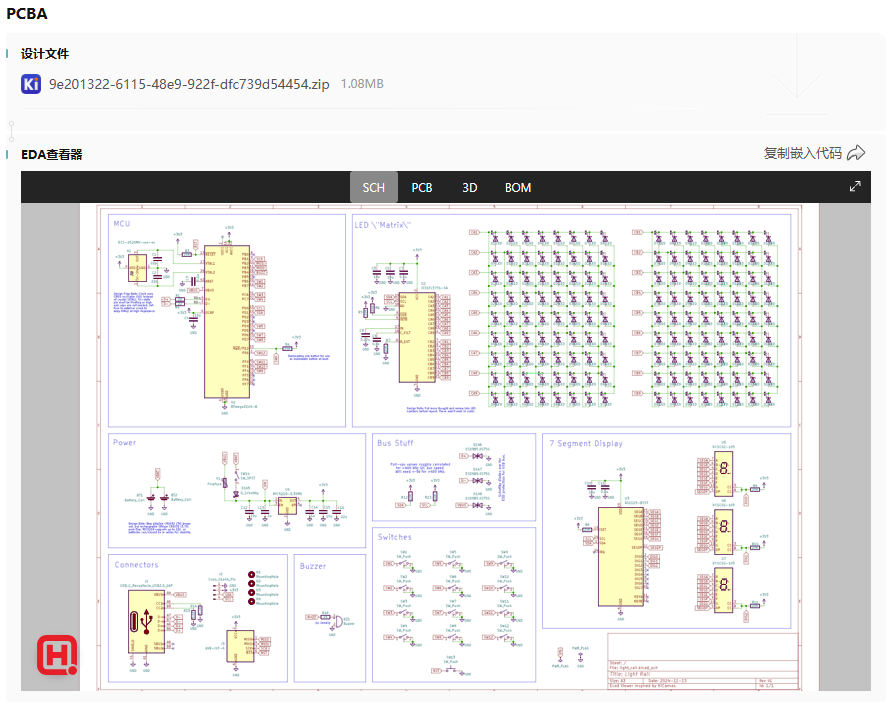Expand the EDA viewer to fullscreen
894x709 pixels.
(855, 186)
